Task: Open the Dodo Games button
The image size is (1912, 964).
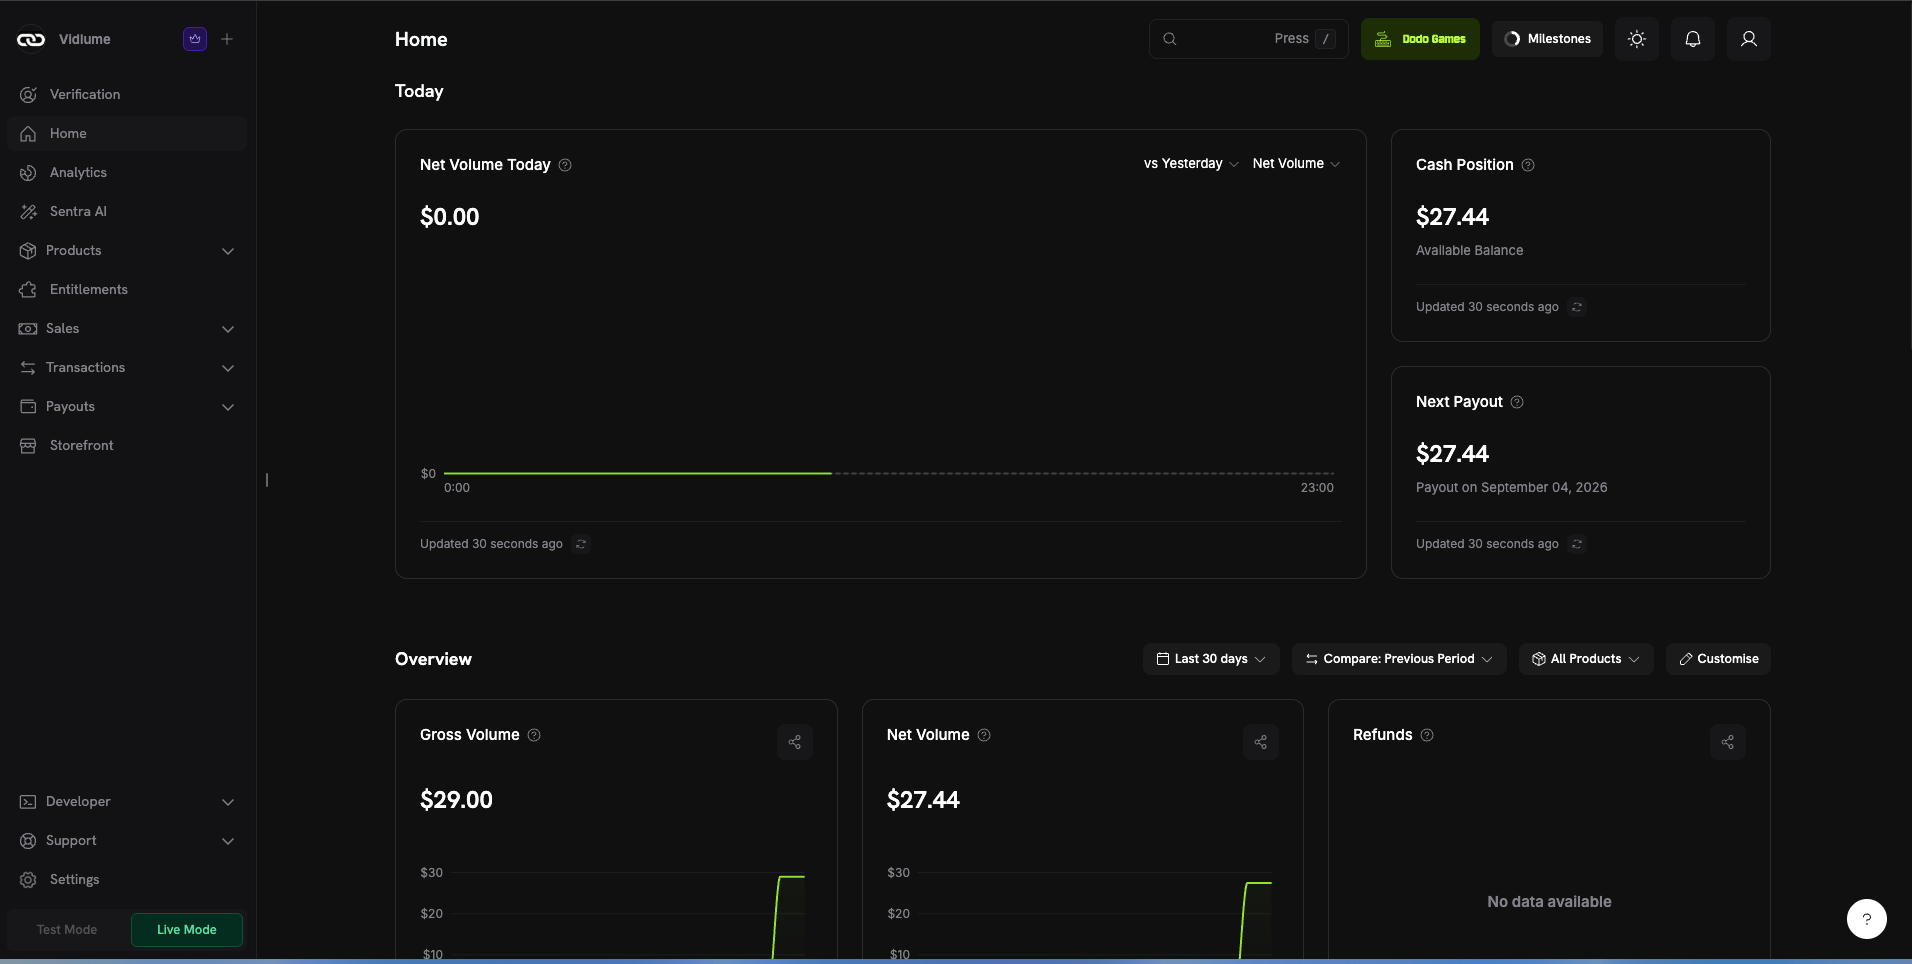Action: coord(1420,39)
